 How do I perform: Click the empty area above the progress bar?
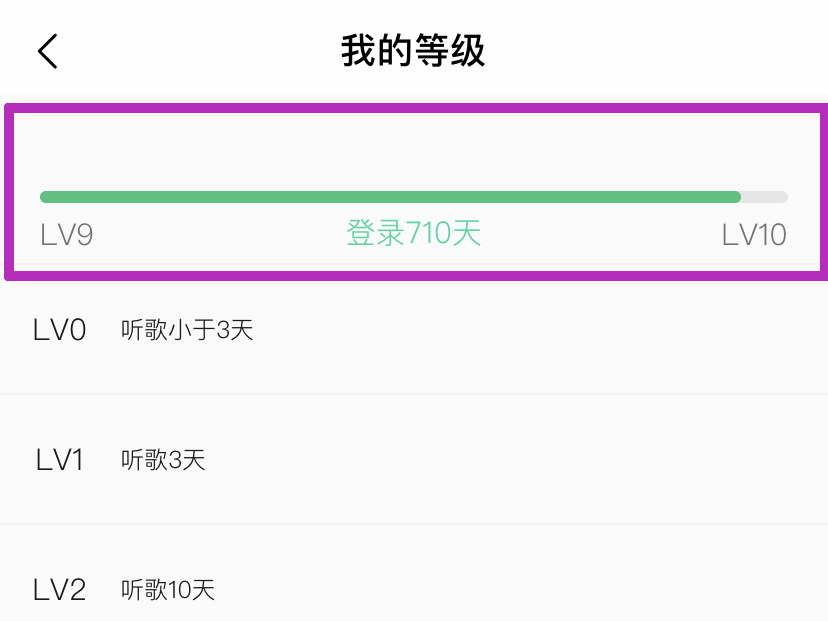click(413, 145)
